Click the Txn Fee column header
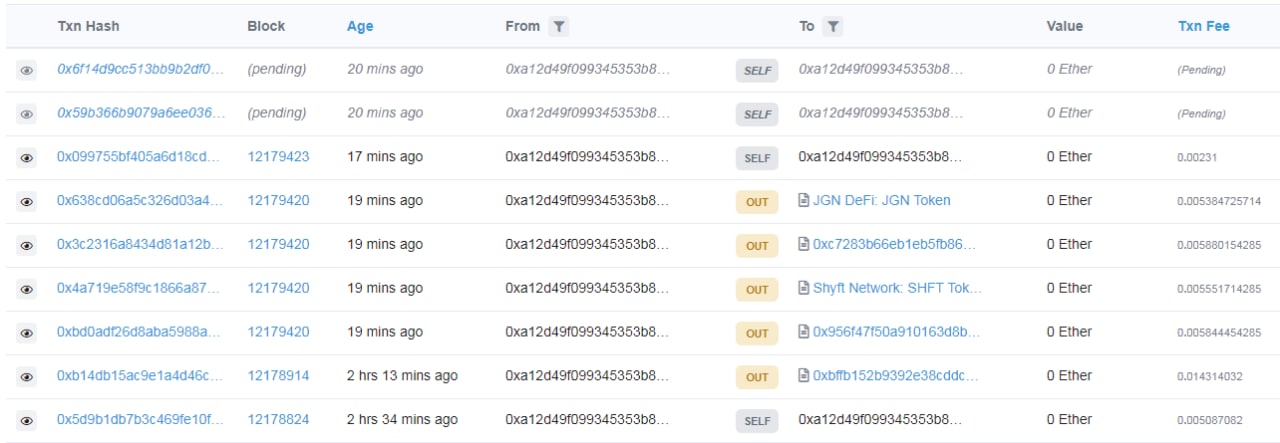 (1204, 27)
